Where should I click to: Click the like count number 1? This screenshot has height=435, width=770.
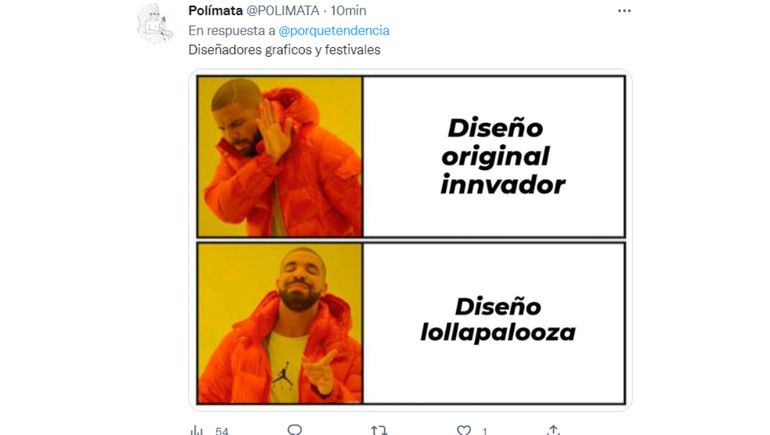[x=485, y=431]
